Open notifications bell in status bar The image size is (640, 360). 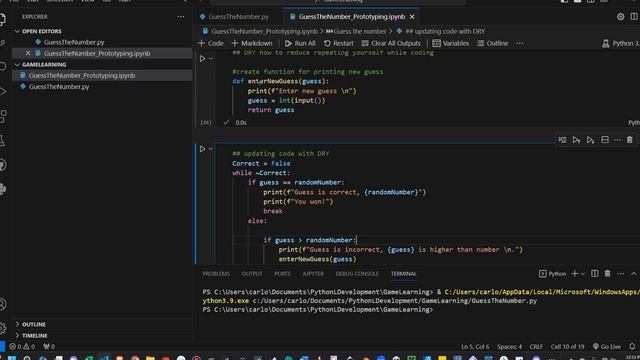pos(632,347)
